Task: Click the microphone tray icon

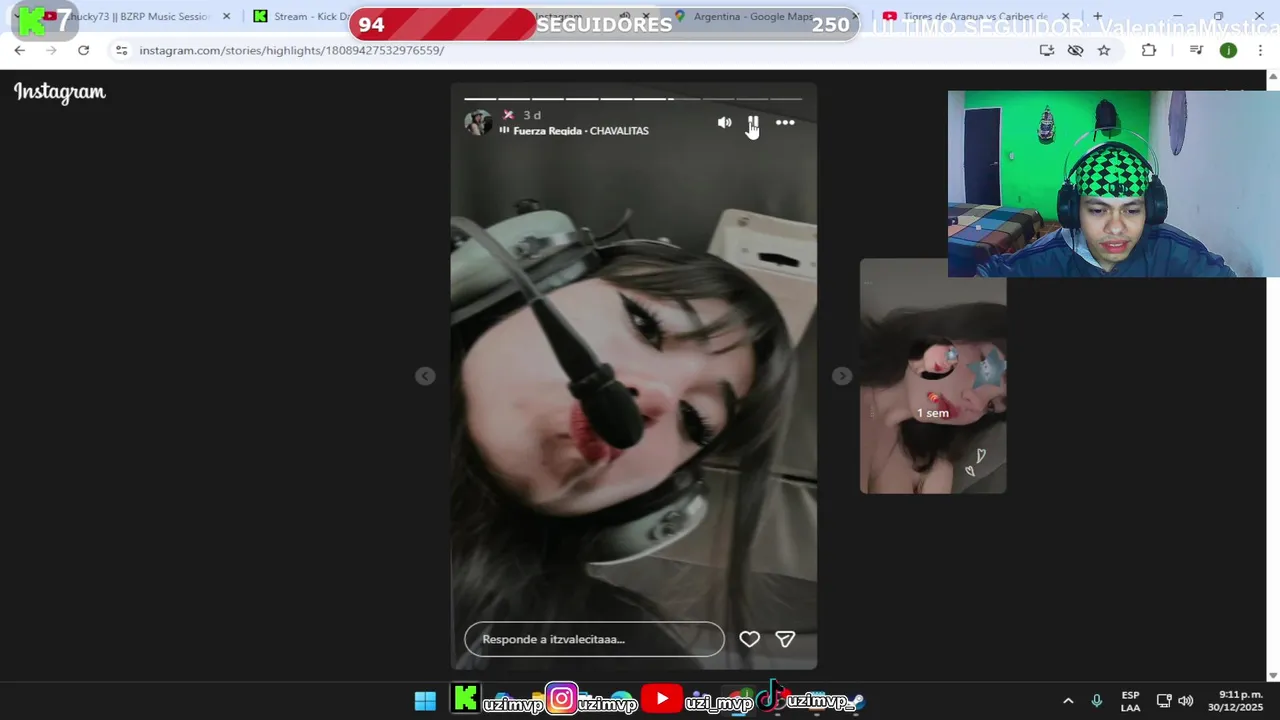Action: click(x=1097, y=701)
